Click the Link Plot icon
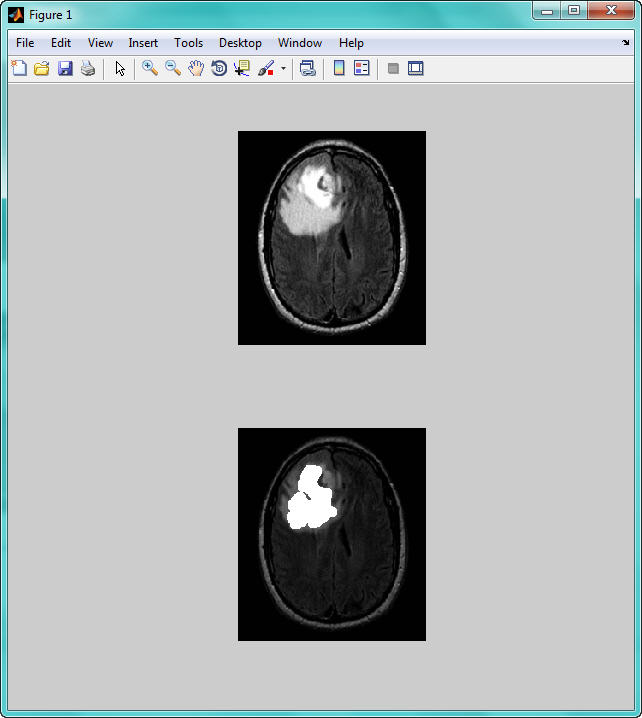 (x=308, y=68)
